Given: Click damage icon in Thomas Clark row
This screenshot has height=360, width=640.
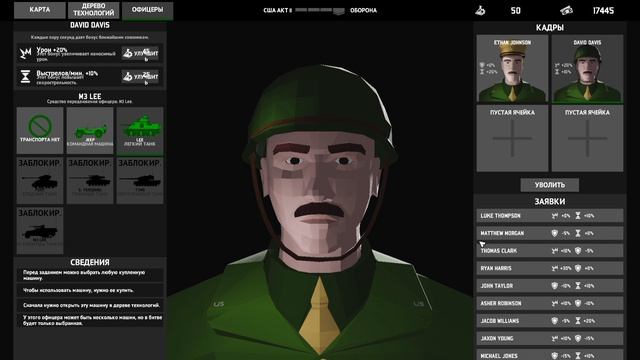Looking at the screenshot, I should coord(554,251).
